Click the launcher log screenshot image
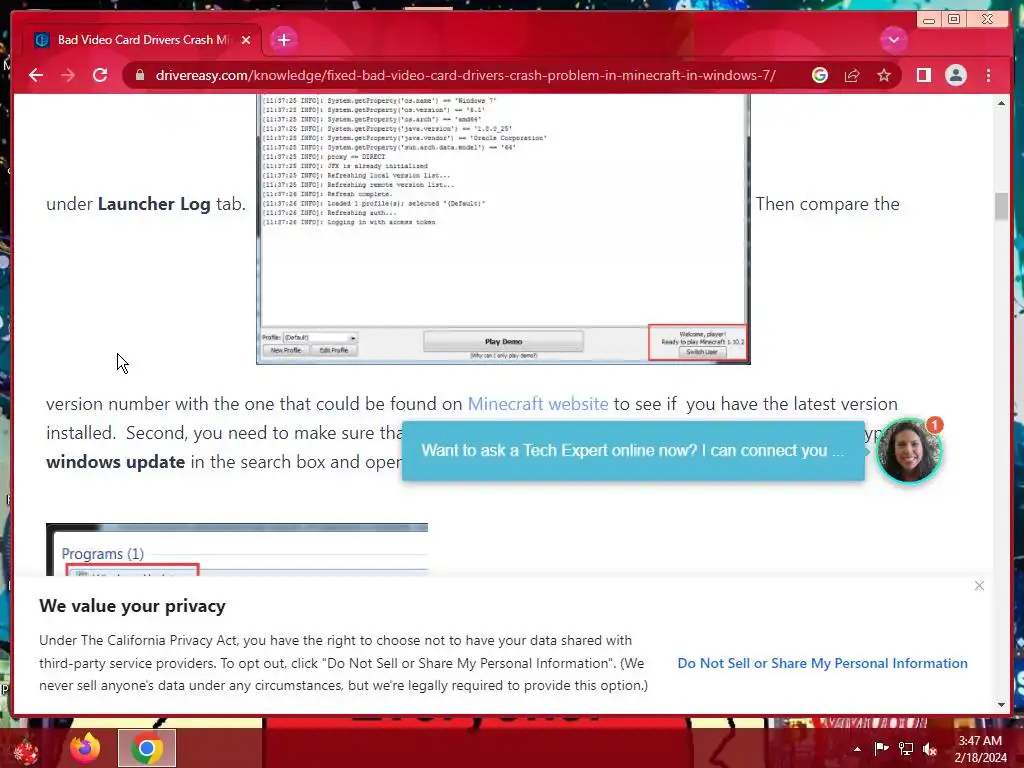Image resolution: width=1024 pixels, height=768 pixels. click(503, 229)
